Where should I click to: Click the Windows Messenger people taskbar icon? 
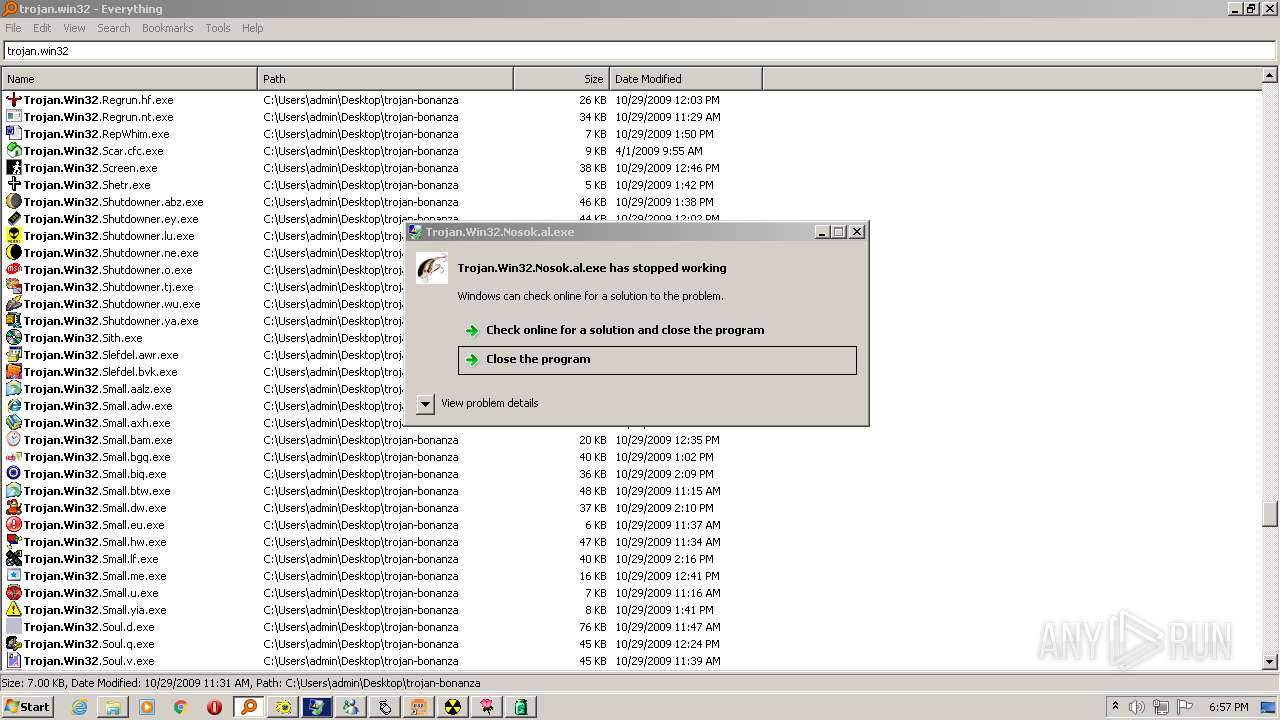click(351, 707)
